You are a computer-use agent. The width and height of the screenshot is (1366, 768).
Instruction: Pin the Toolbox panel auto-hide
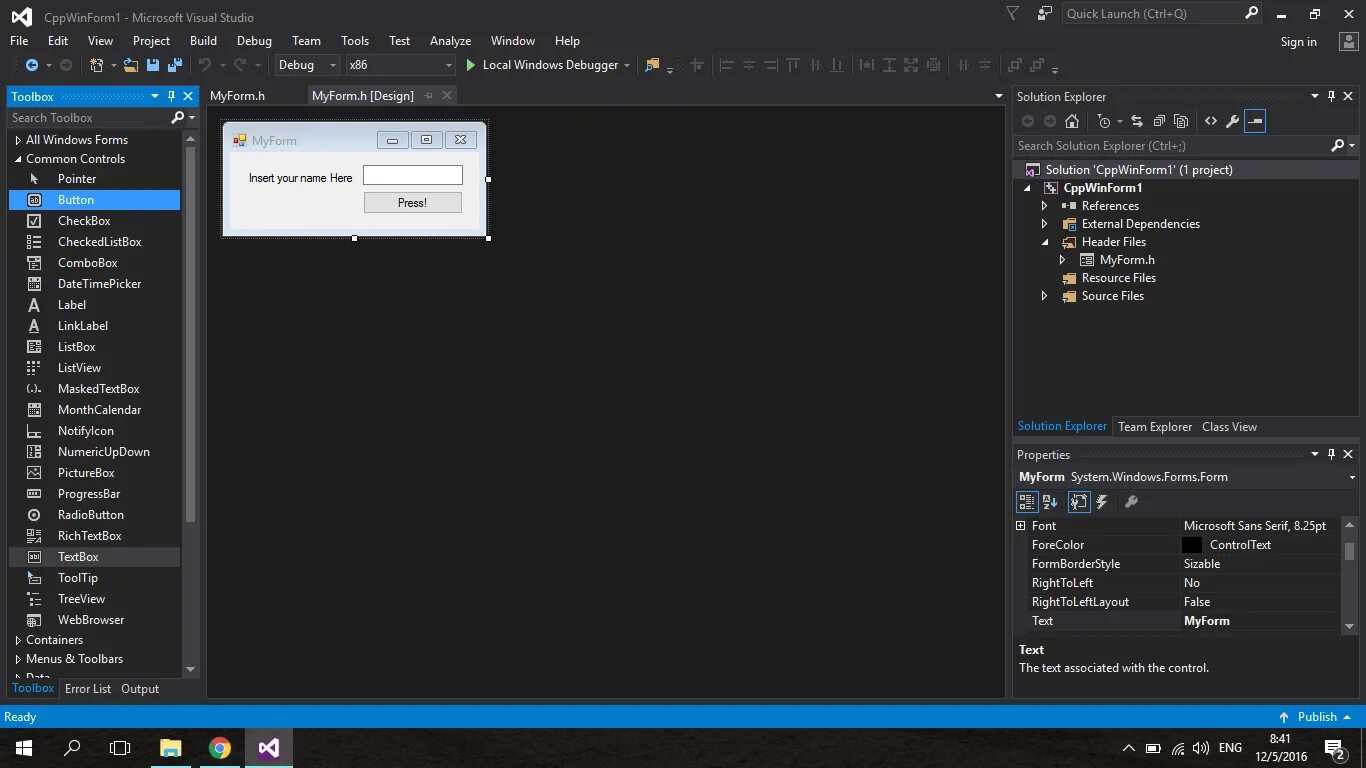click(x=171, y=97)
